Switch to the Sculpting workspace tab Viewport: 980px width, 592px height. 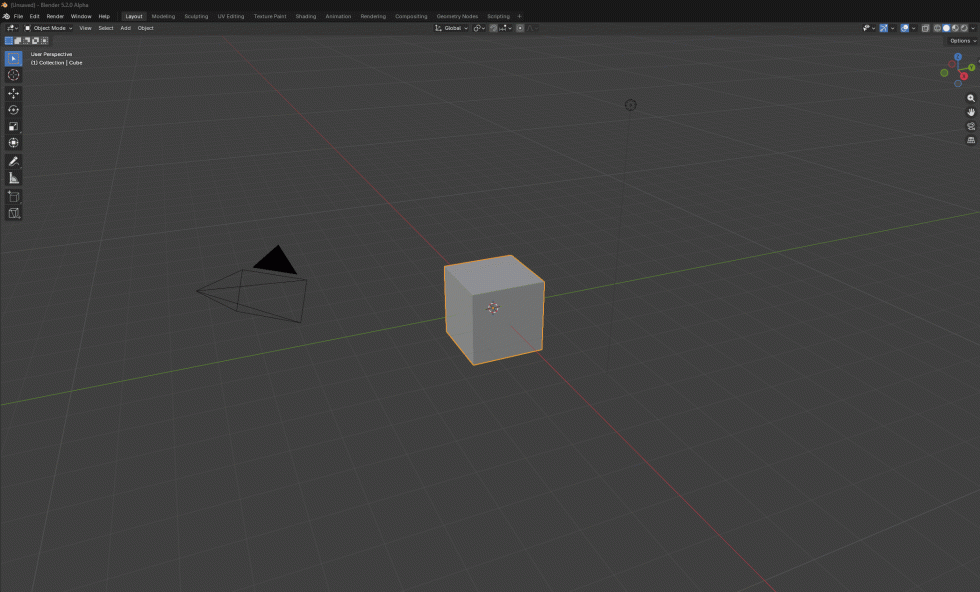pos(196,16)
